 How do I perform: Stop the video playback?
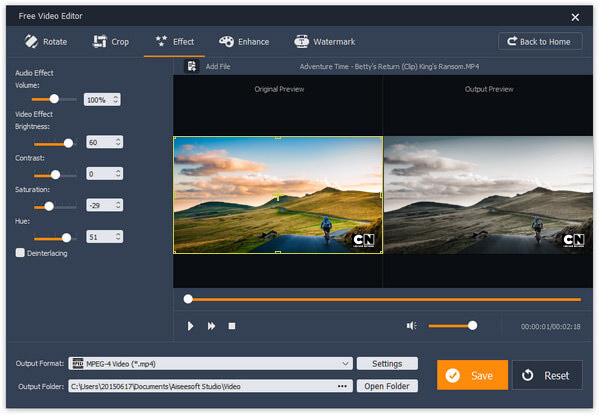click(232, 326)
